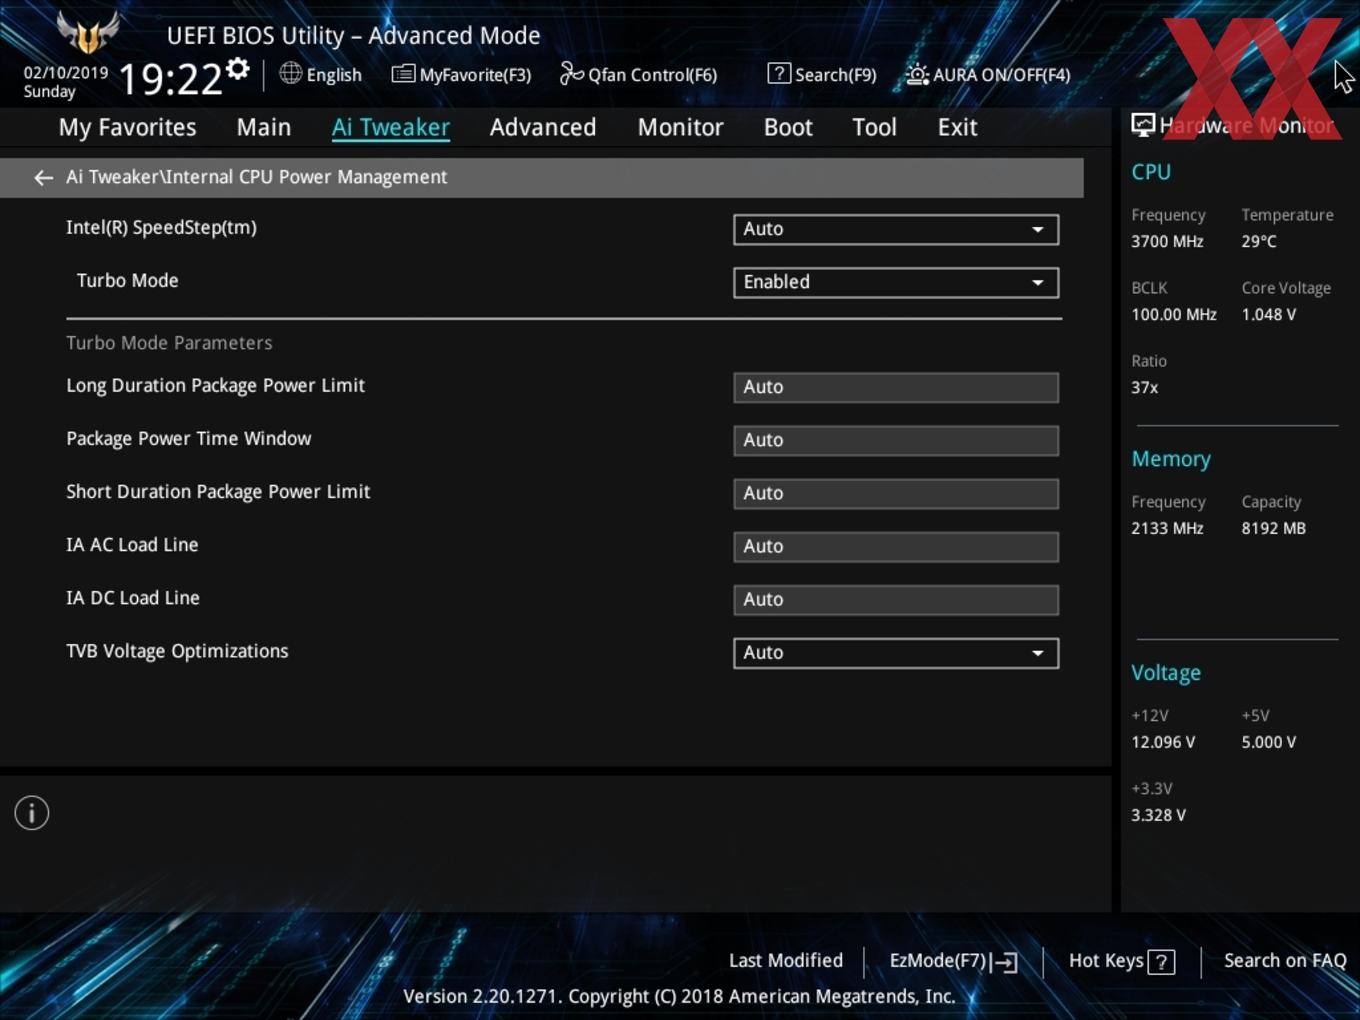Click the IA DC Load Line field
Image resolution: width=1360 pixels, height=1020 pixels.
tap(896, 599)
